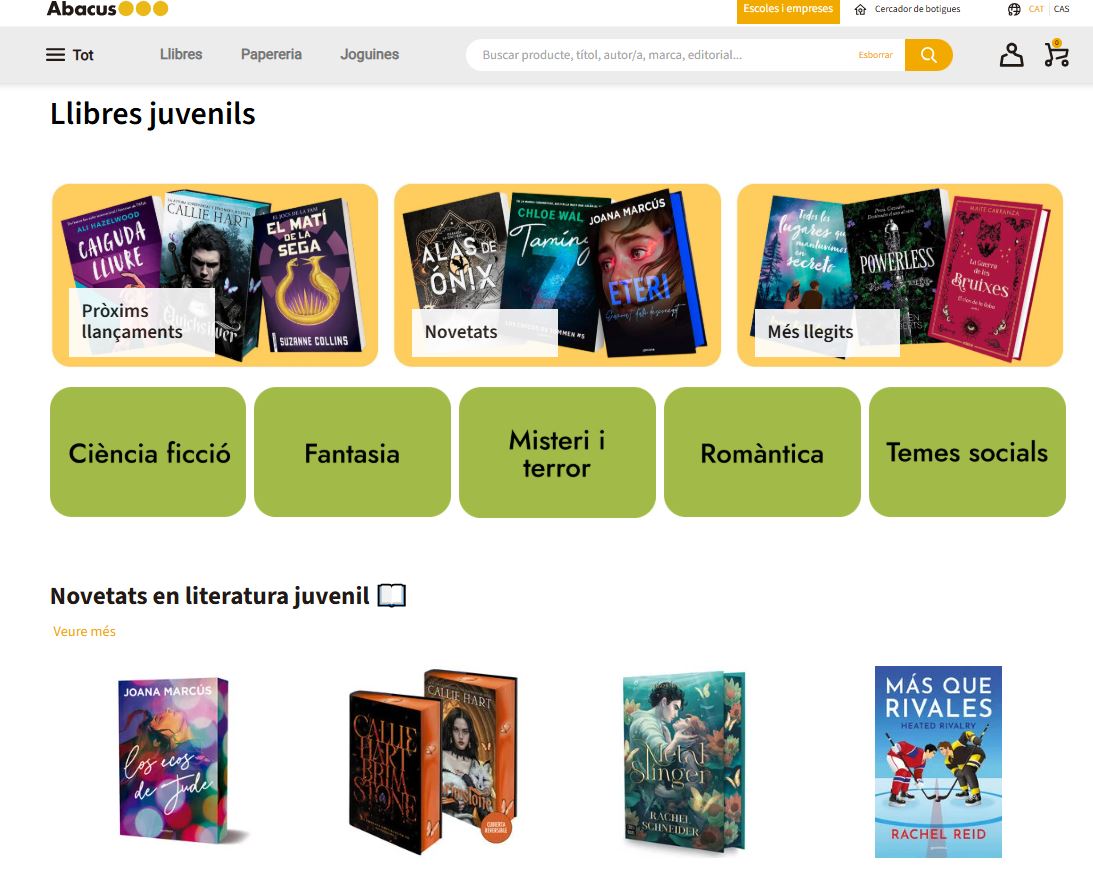Open the Llibres menu
The height and width of the screenshot is (872, 1093).
(x=181, y=54)
